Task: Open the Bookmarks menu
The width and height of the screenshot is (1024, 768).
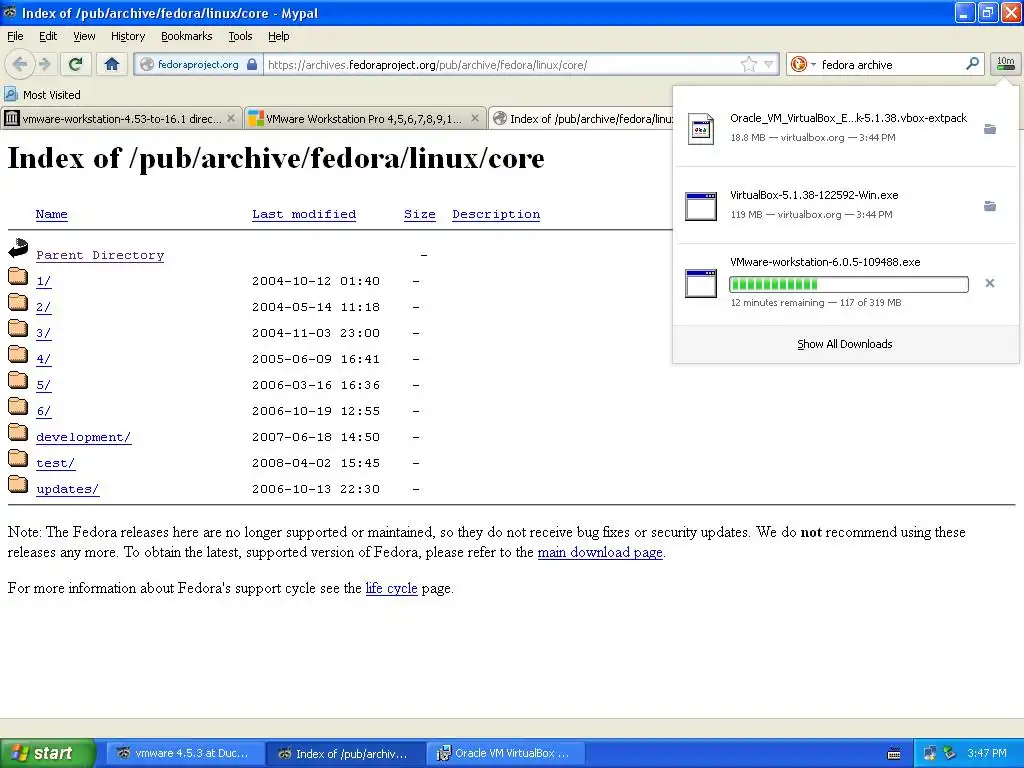Action: tap(186, 37)
